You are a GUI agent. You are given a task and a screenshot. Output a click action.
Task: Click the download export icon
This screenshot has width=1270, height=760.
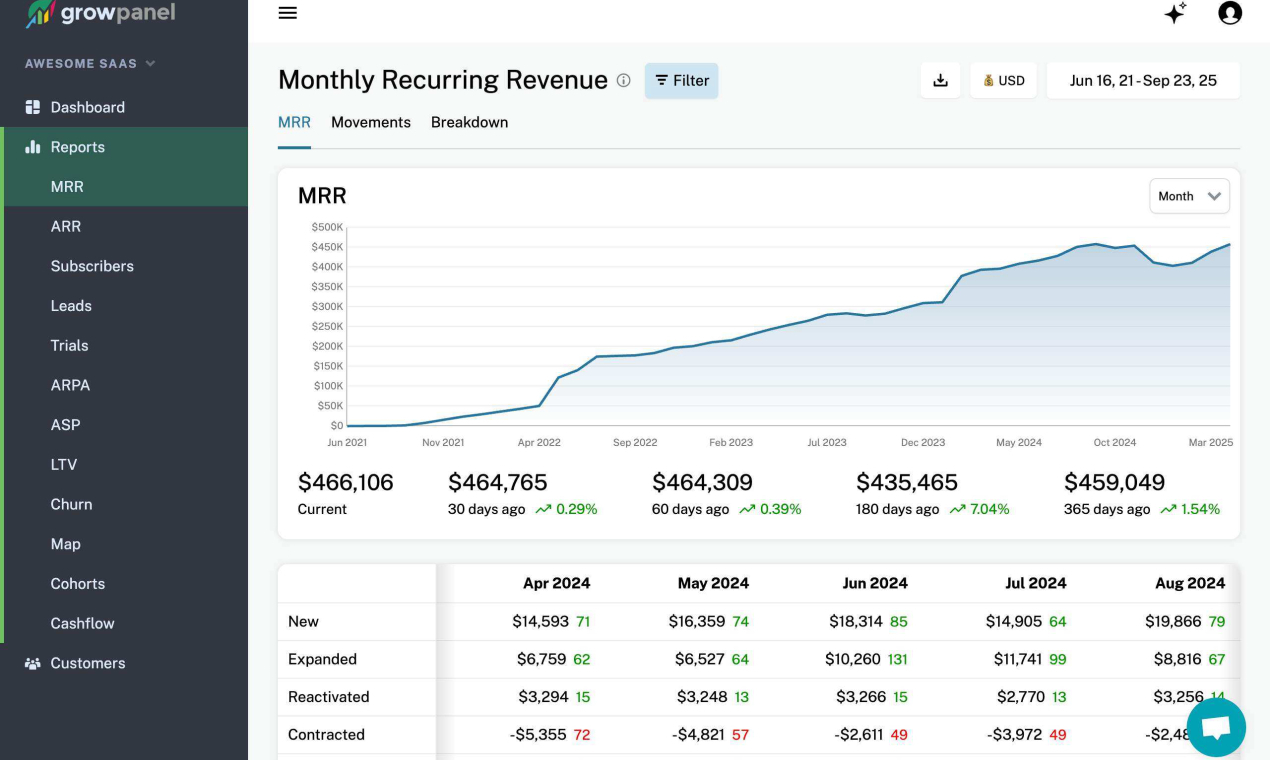pyautogui.click(x=940, y=81)
